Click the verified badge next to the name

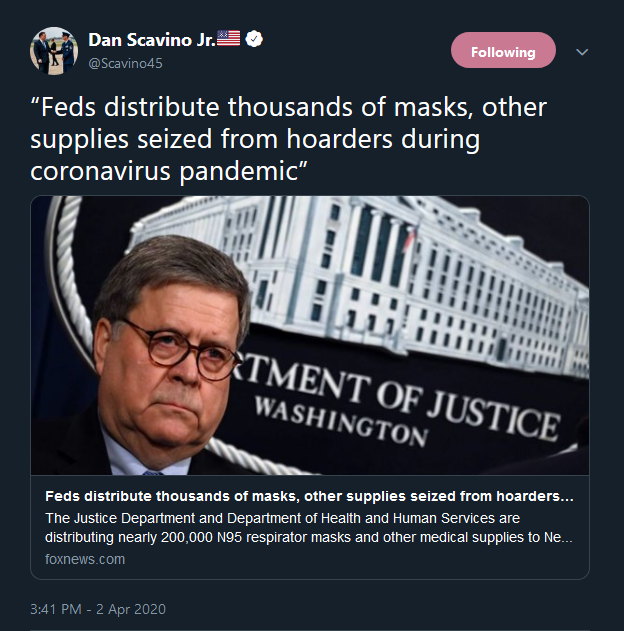(x=256, y=40)
